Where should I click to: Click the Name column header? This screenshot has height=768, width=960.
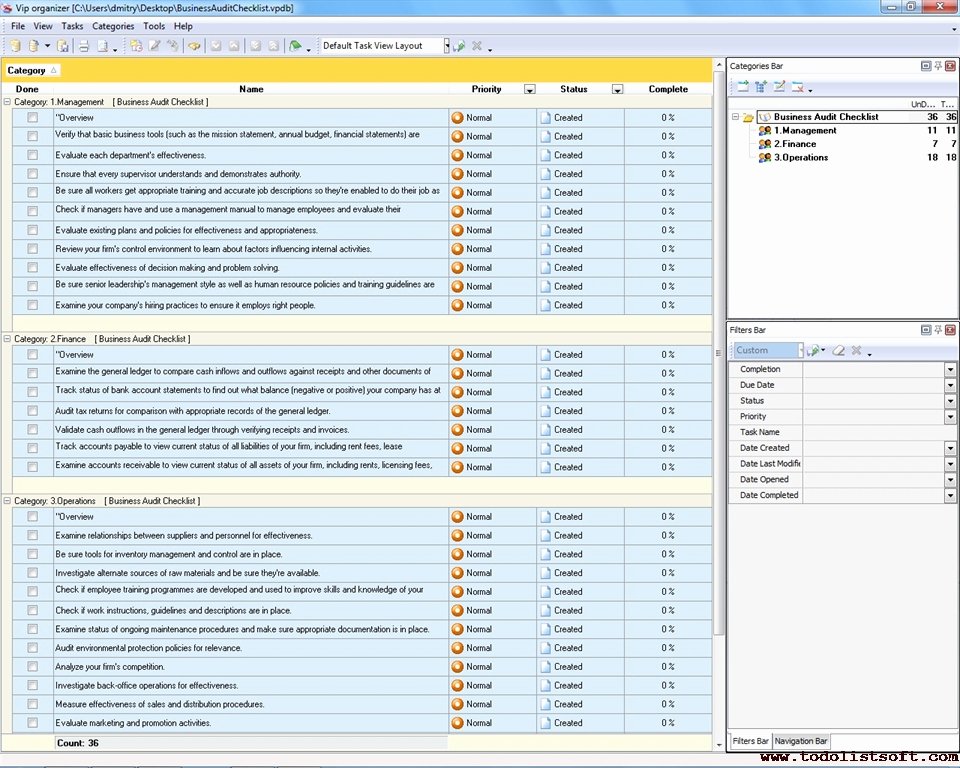click(x=251, y=89)
